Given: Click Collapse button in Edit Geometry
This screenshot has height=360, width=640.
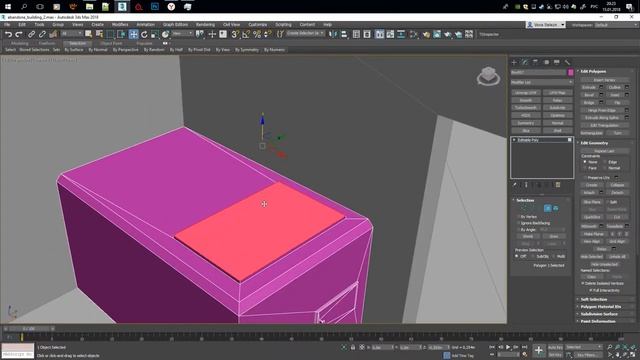Looking at the screenshot, I should click(x=618, y=185).
